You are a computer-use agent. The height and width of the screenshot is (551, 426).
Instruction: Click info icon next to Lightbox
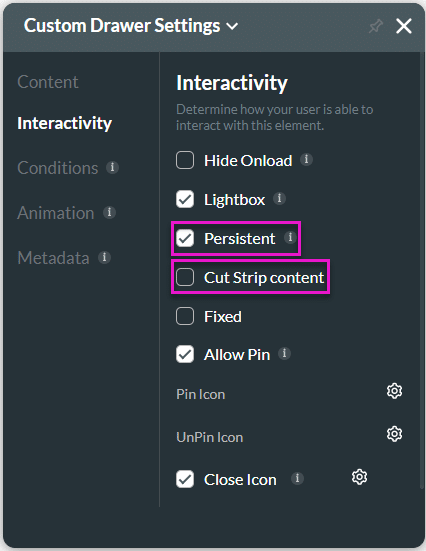[279, 199]
